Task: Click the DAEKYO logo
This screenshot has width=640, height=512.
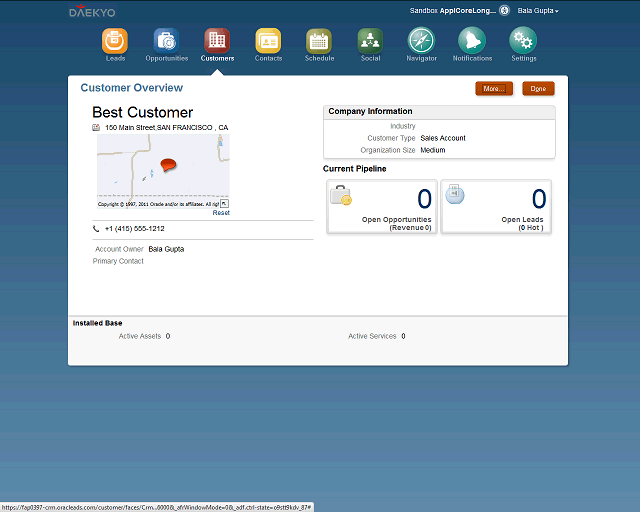Action: [92, 11]
